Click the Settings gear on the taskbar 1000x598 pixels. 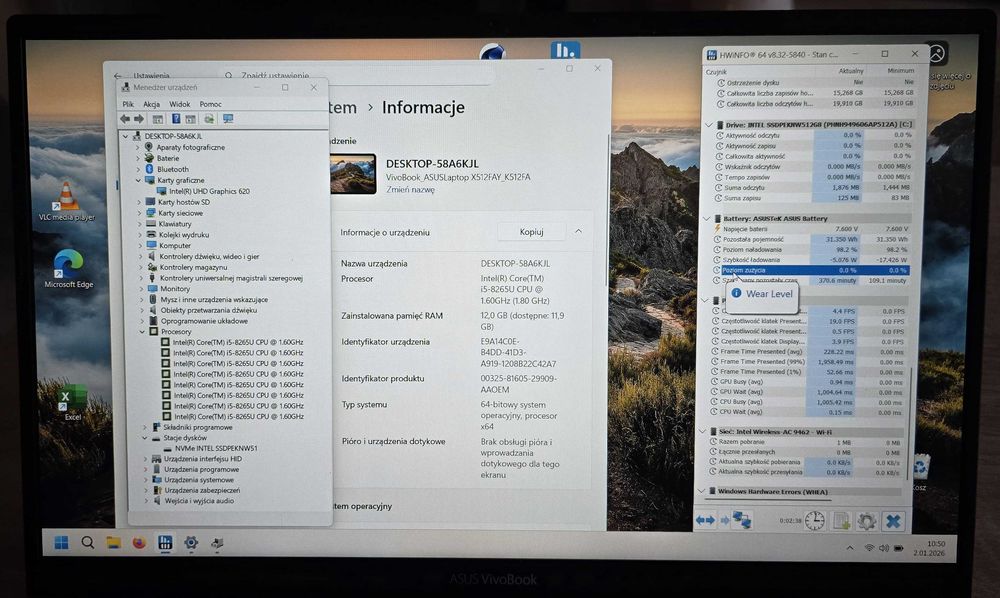[191, 543]
